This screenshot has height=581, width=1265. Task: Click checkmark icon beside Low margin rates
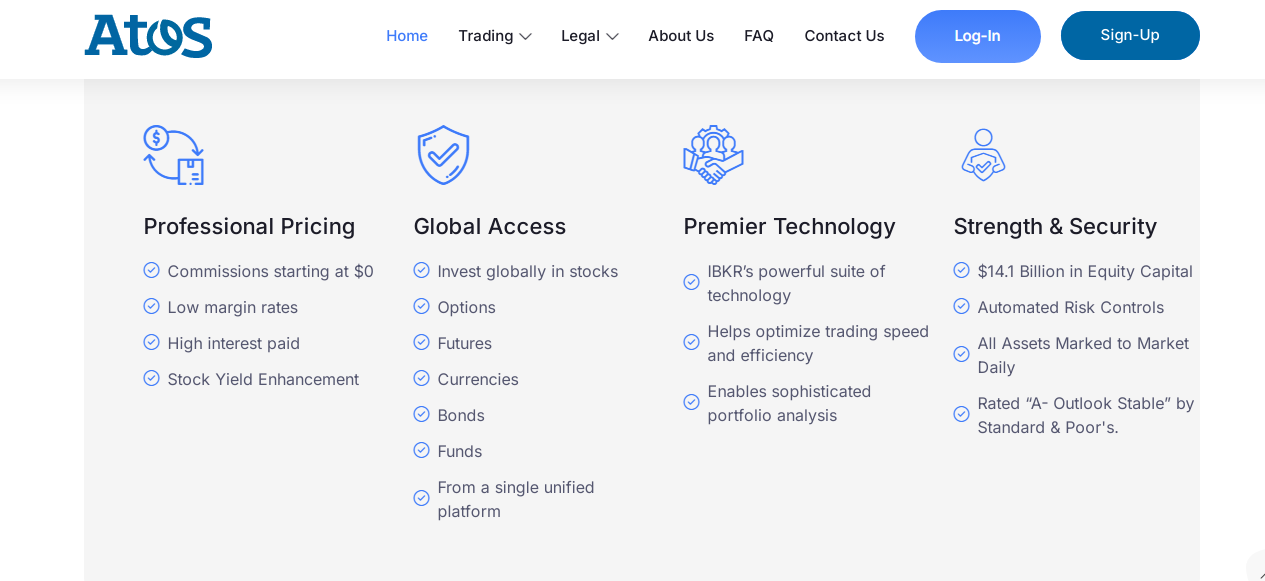(x=152, y=306)
